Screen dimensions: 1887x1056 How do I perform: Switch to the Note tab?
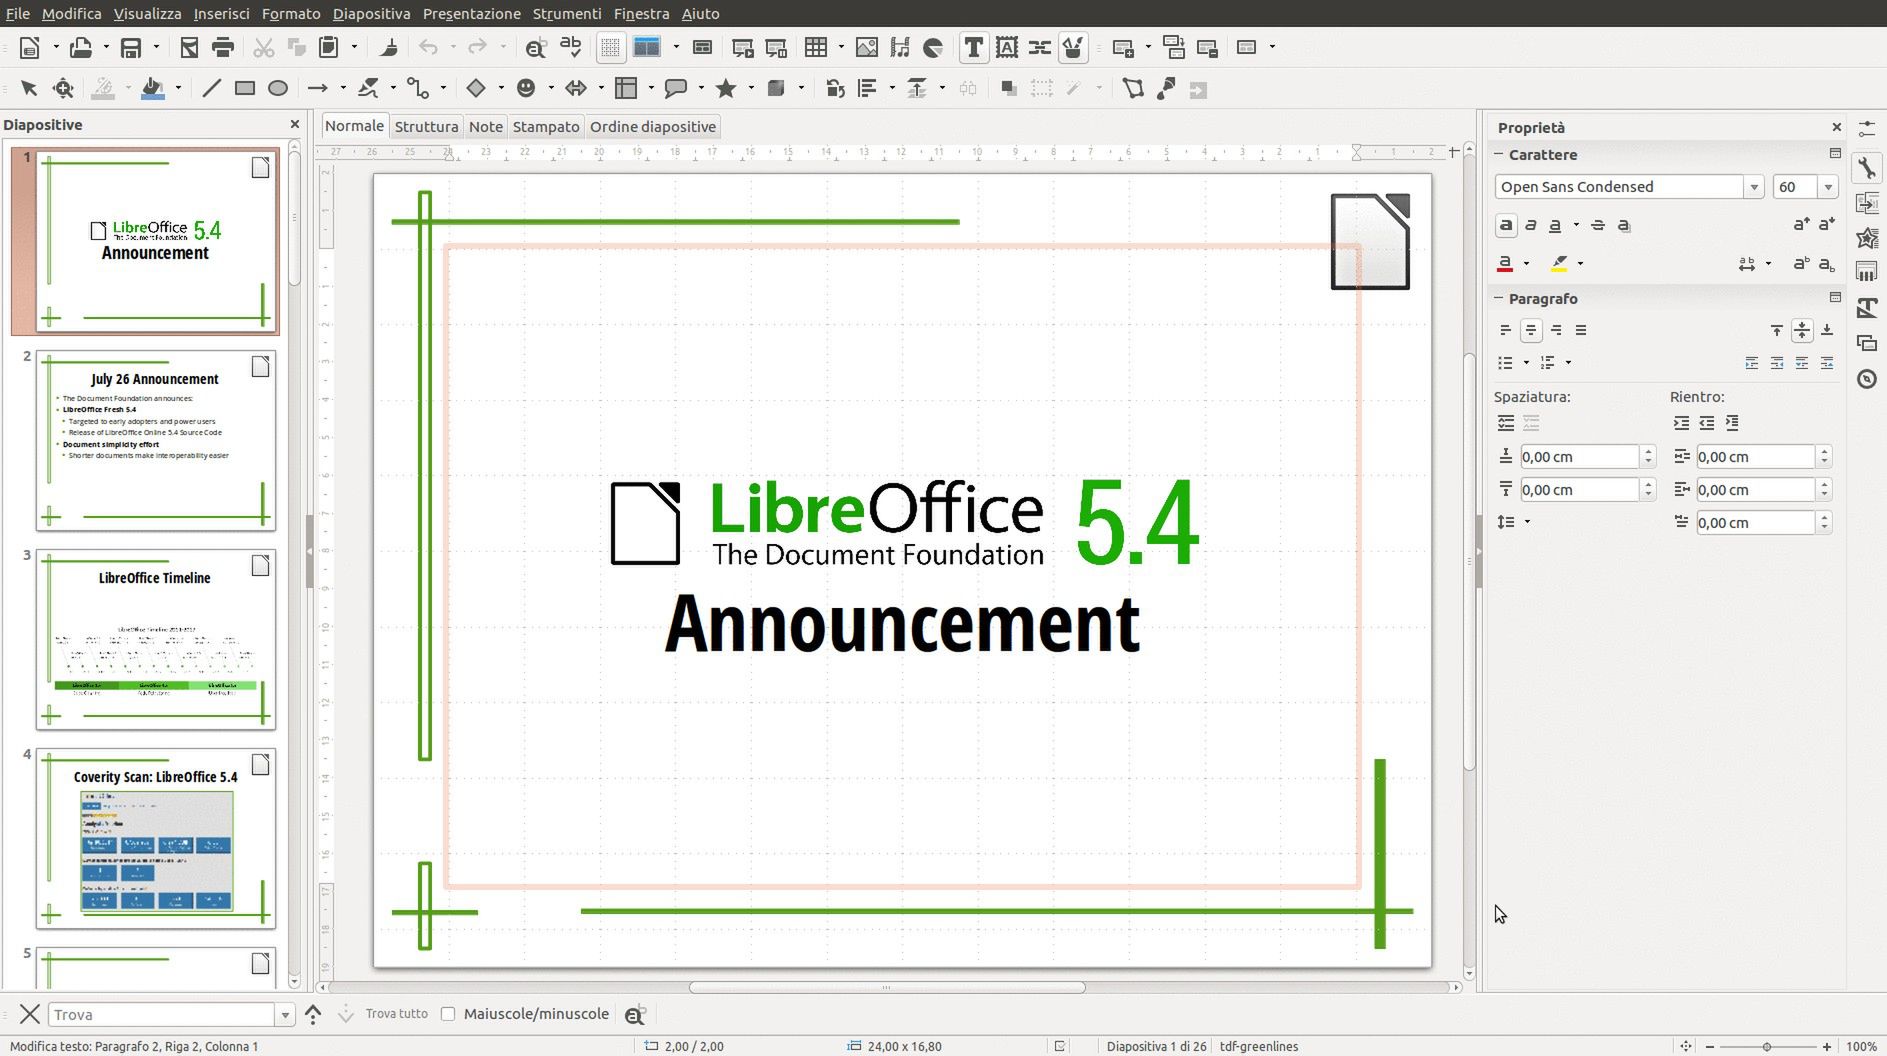point(486,127)
